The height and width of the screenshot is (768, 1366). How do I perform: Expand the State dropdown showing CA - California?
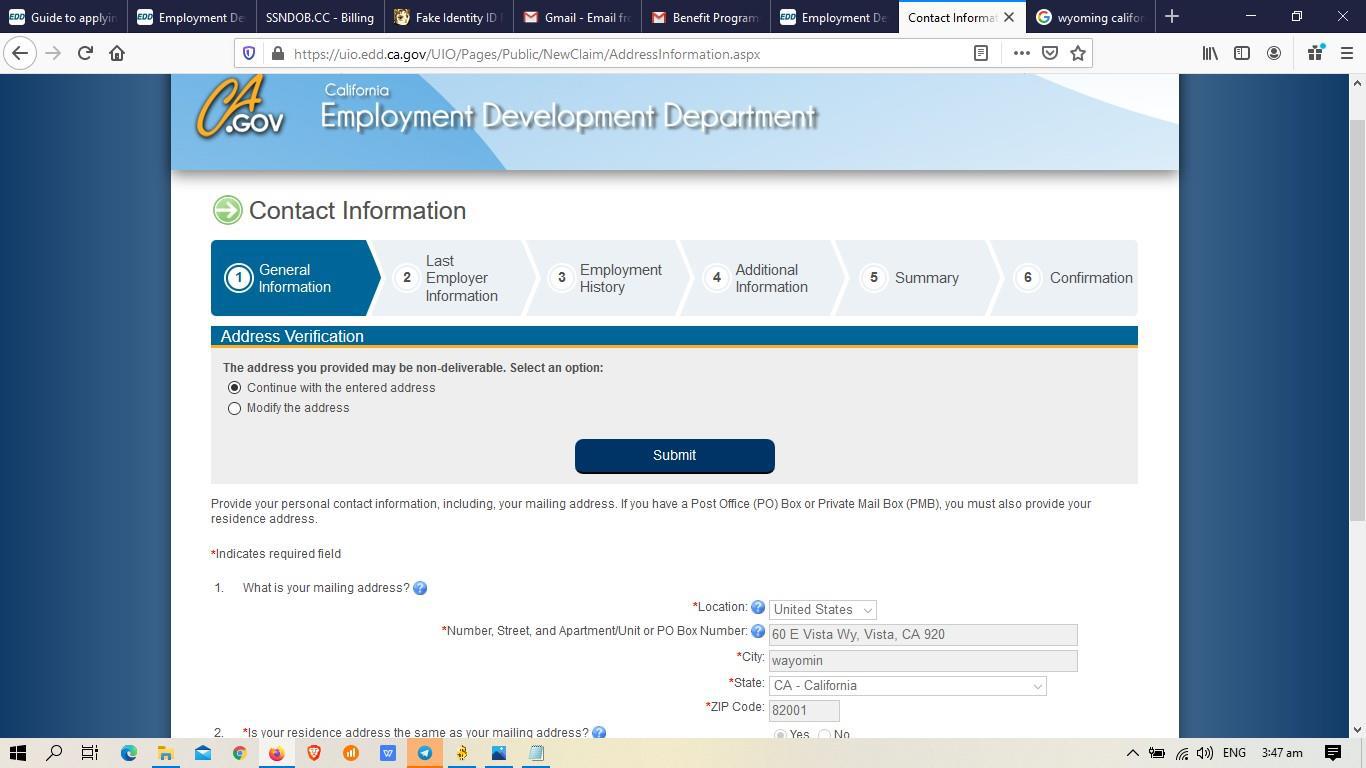click(x=907, y=686)
